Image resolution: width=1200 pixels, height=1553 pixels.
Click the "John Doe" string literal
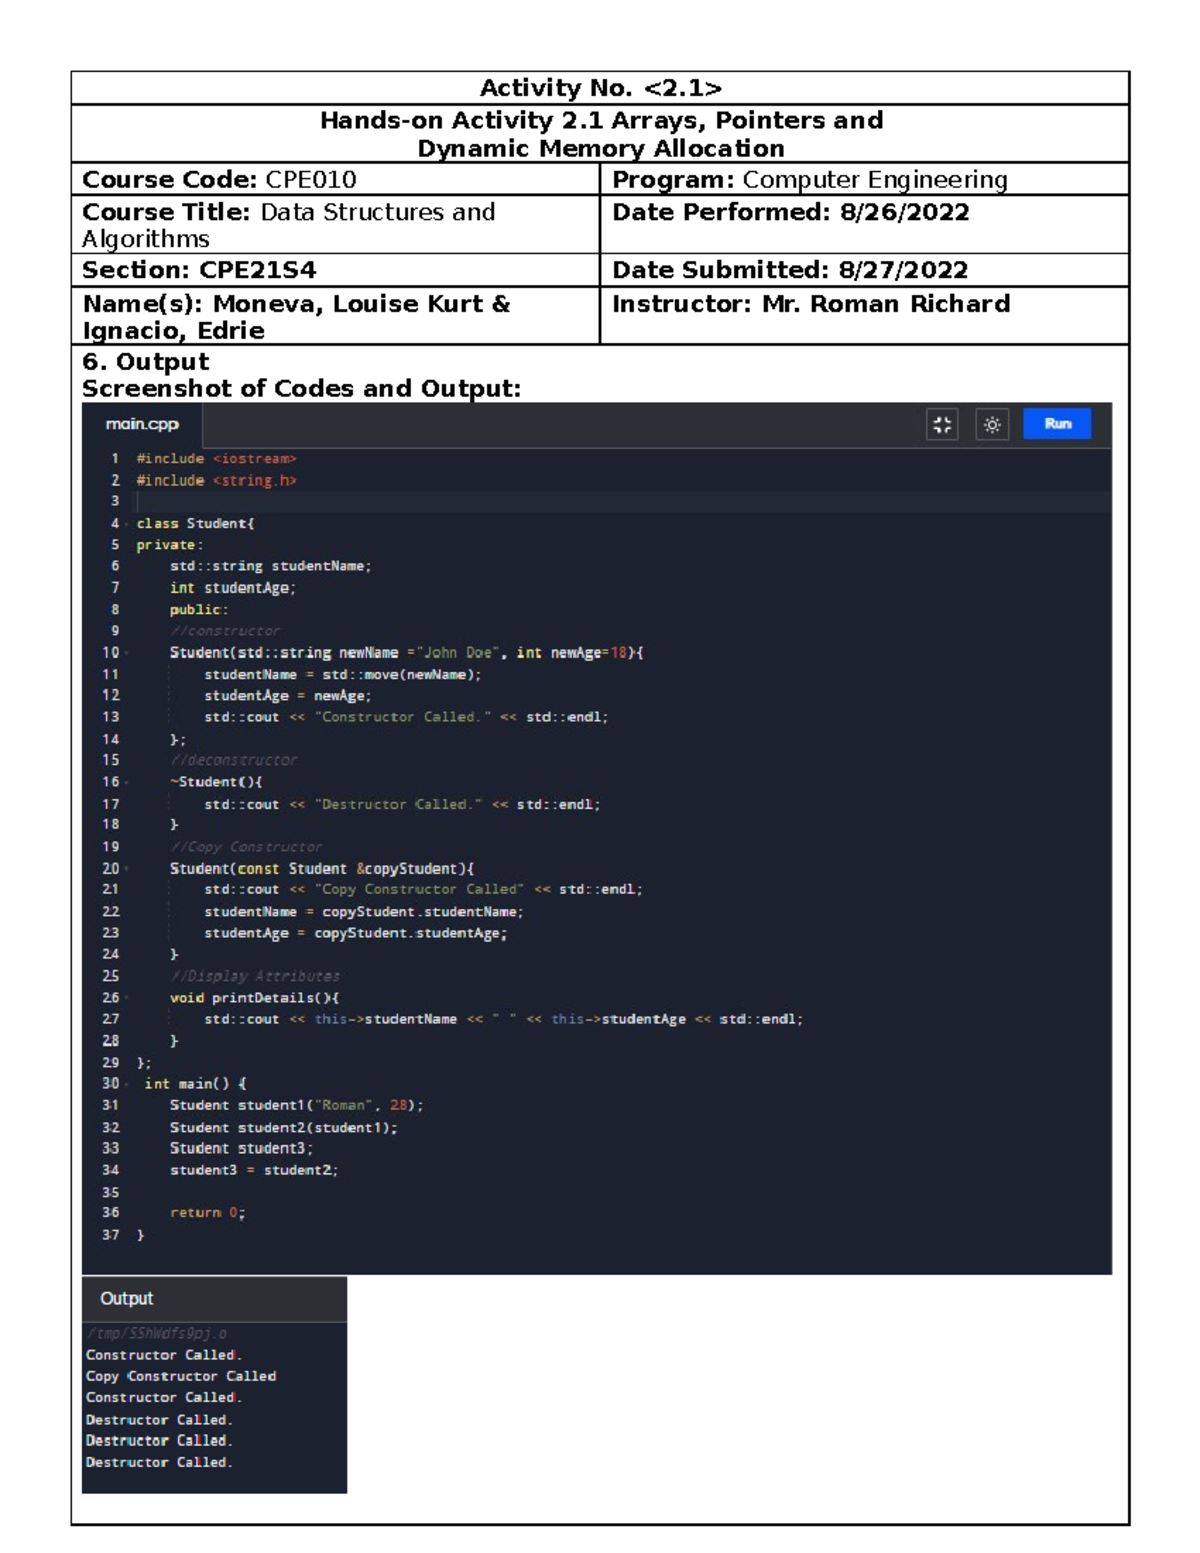point(458,653)
